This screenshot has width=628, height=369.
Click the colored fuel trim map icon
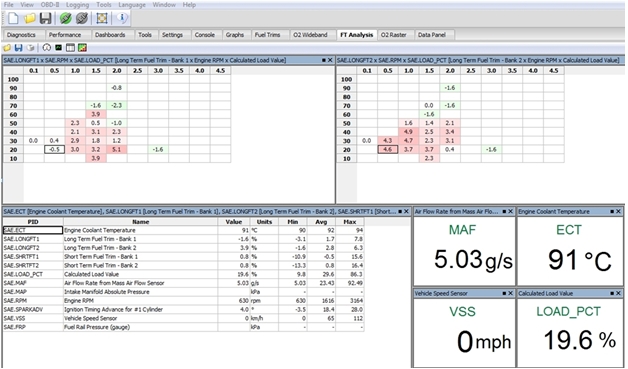click(82, 48)
